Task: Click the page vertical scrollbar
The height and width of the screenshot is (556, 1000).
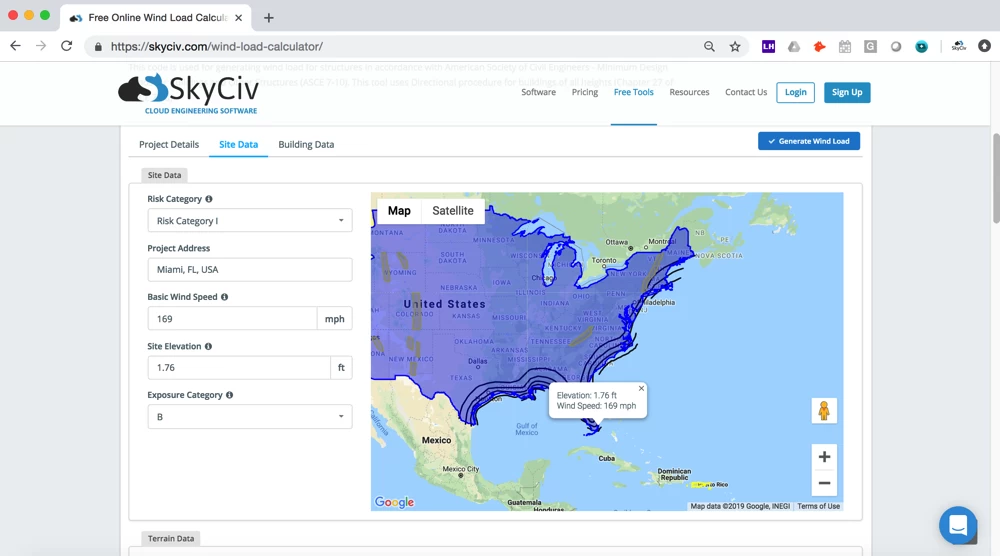Action: (x=996, y=179)
